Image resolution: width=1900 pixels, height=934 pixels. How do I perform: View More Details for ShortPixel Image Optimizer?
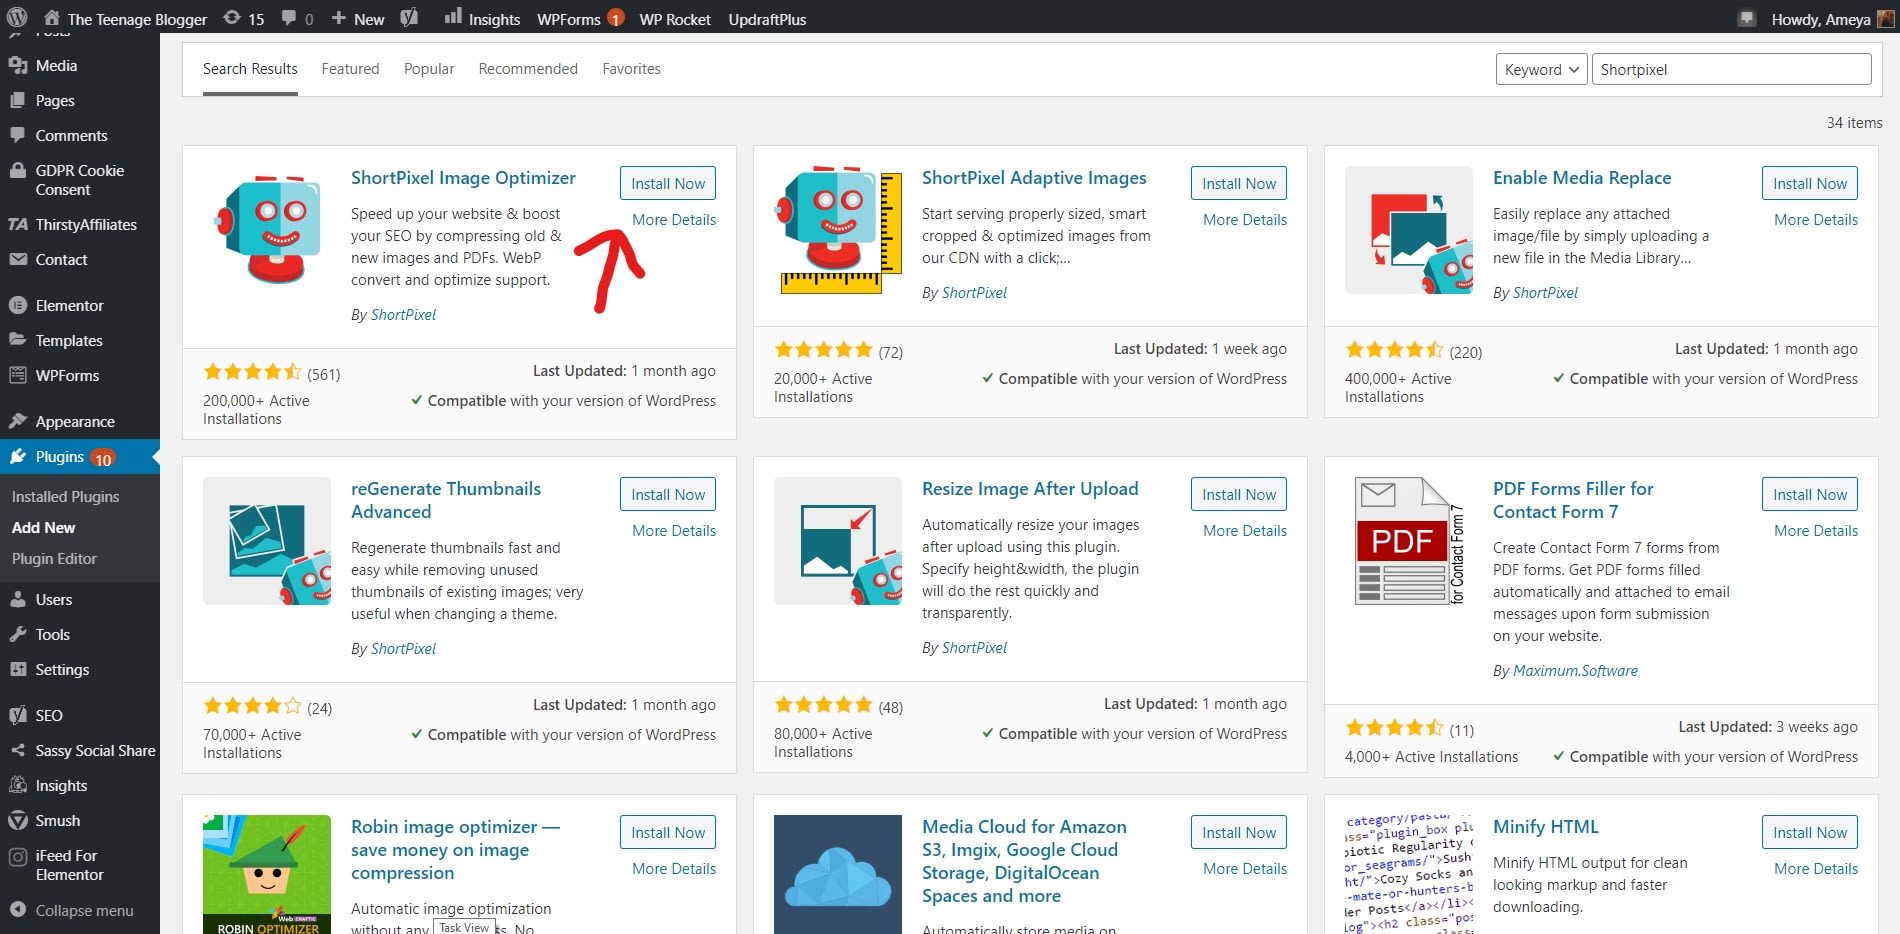(x=674, y=219)
